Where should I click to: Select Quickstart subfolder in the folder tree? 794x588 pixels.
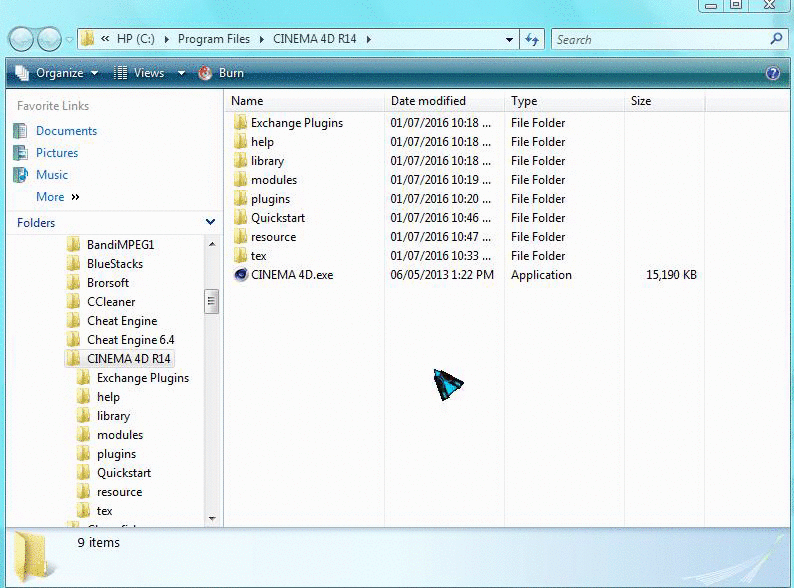coord(124,473)
